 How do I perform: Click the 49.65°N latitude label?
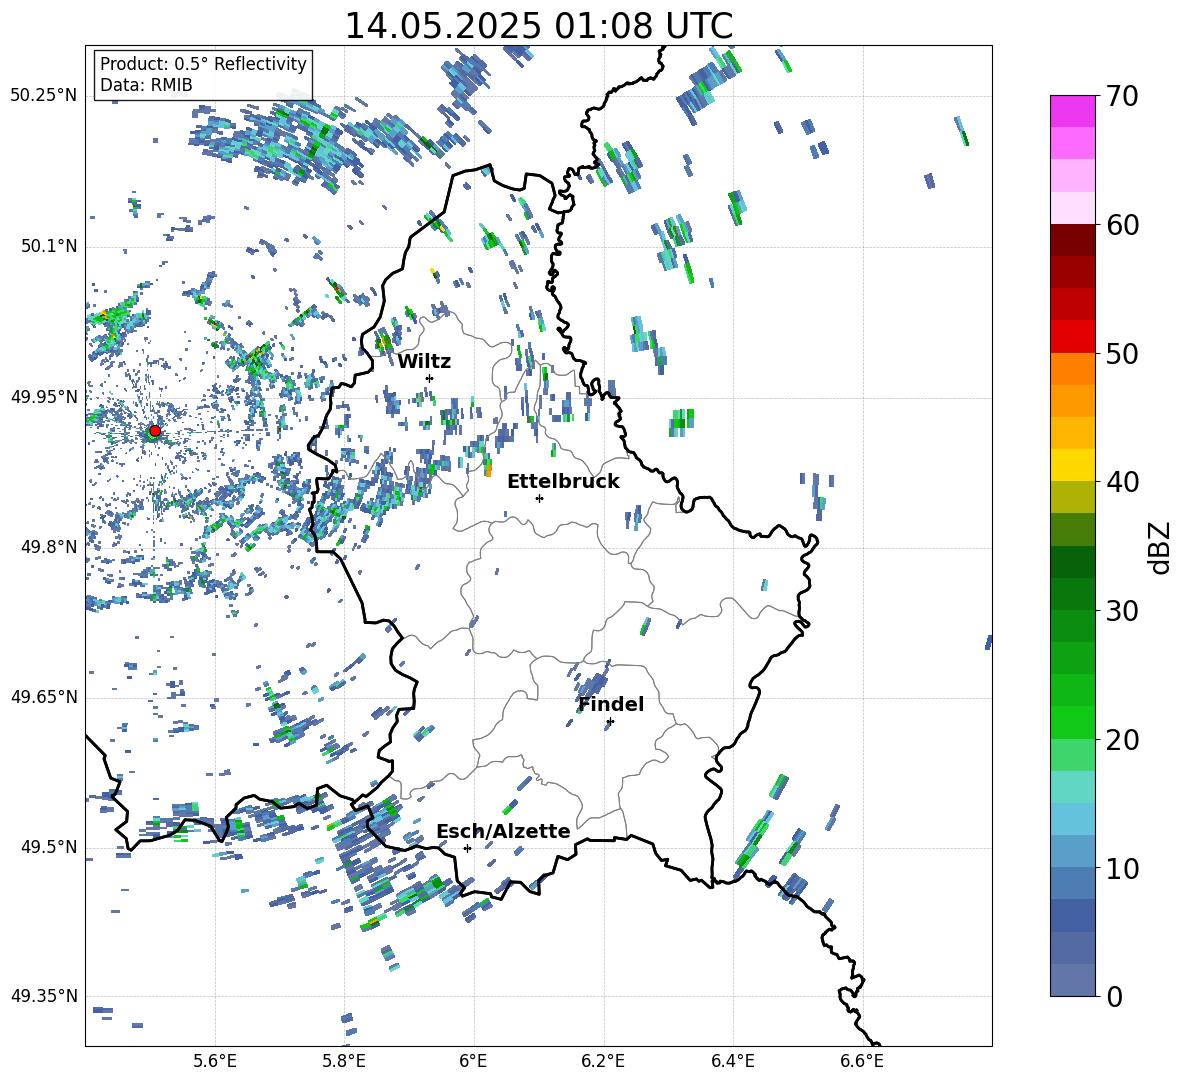tap(44, 697)
